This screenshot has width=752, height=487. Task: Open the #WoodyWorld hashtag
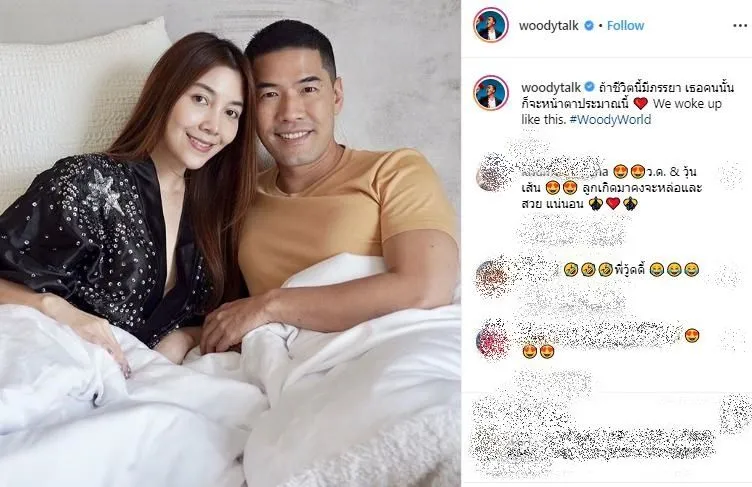pyautogui.click(x=610, y=119)
